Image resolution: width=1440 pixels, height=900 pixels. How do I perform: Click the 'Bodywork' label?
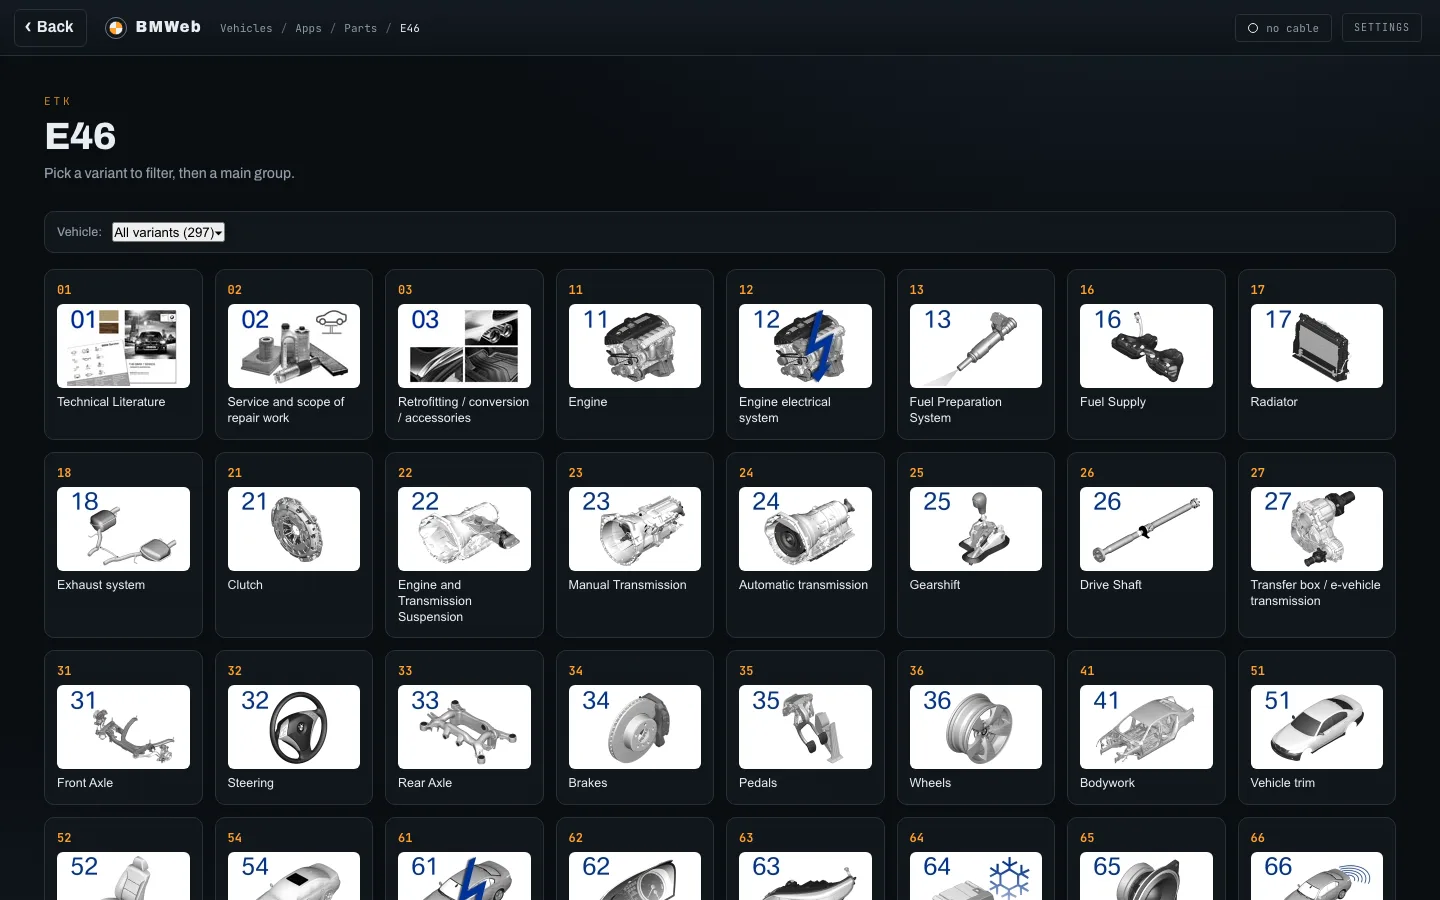(x=1107, y=783)
